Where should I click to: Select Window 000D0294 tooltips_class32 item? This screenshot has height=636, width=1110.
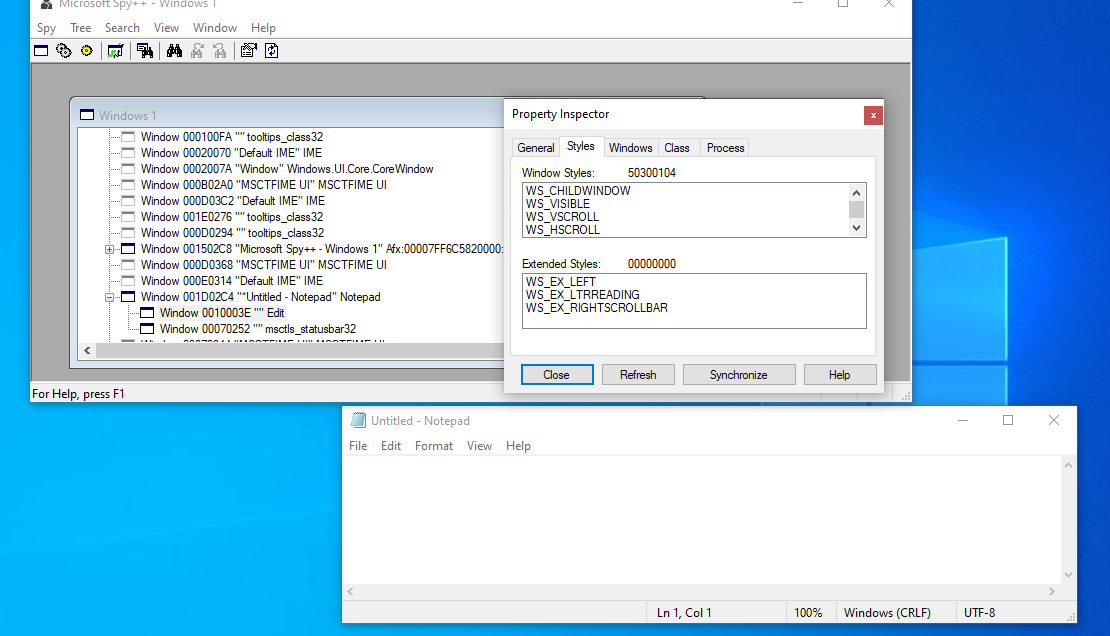pos(232,233)
